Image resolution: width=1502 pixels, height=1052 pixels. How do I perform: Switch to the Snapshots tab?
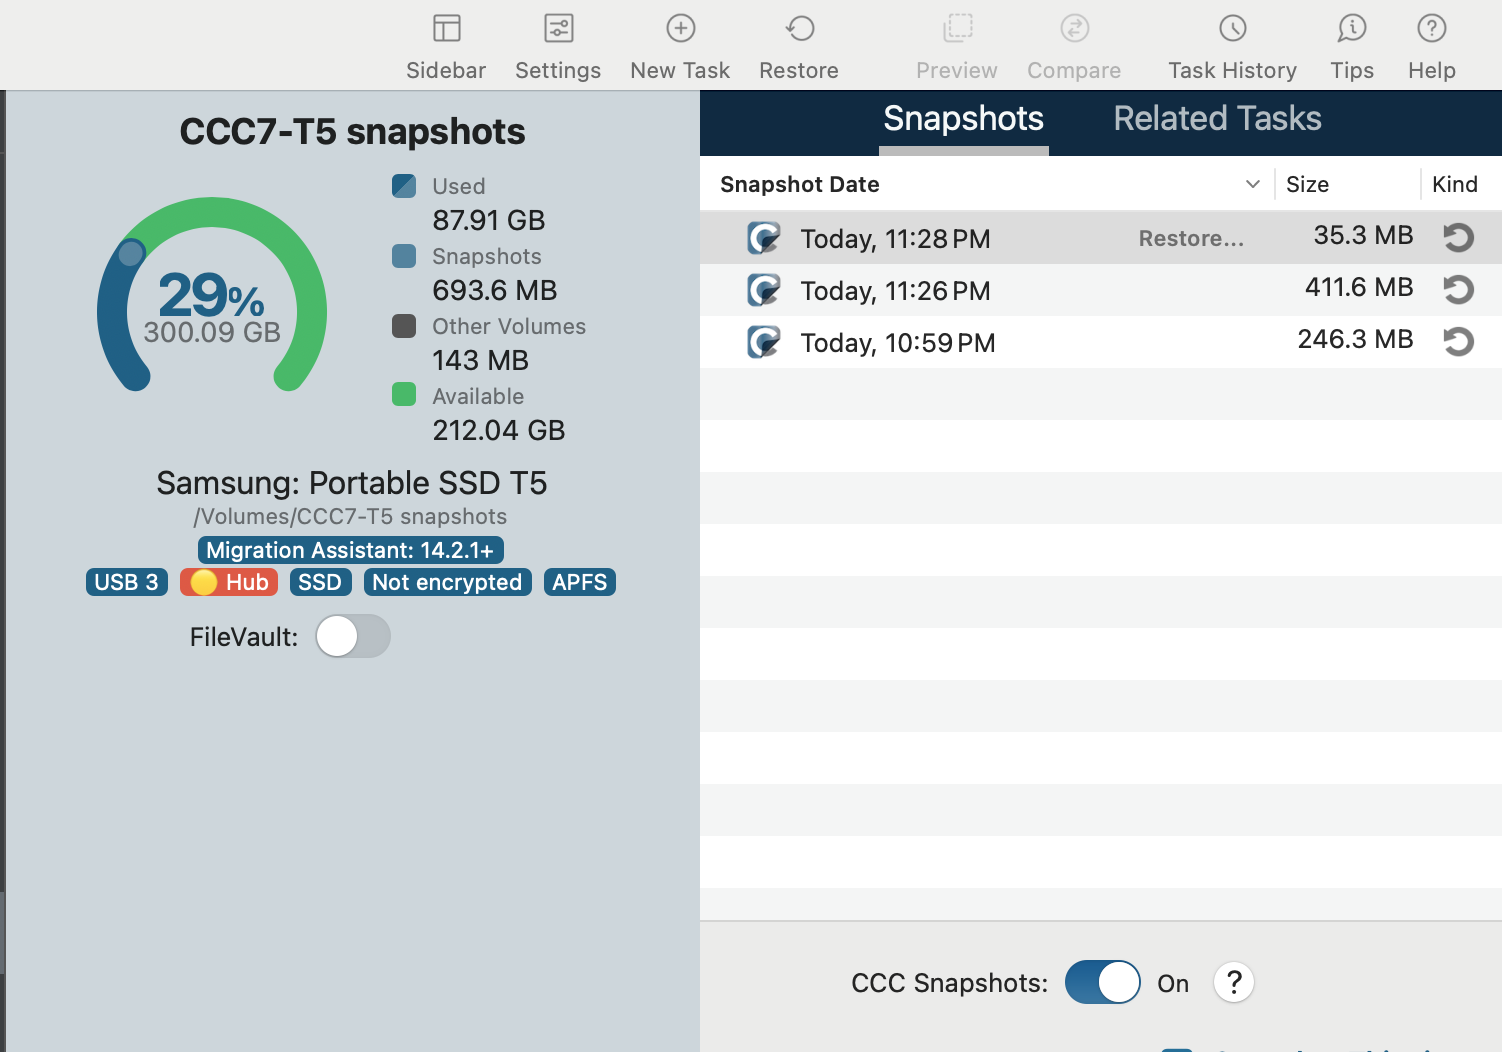click(x=964, y=119)
